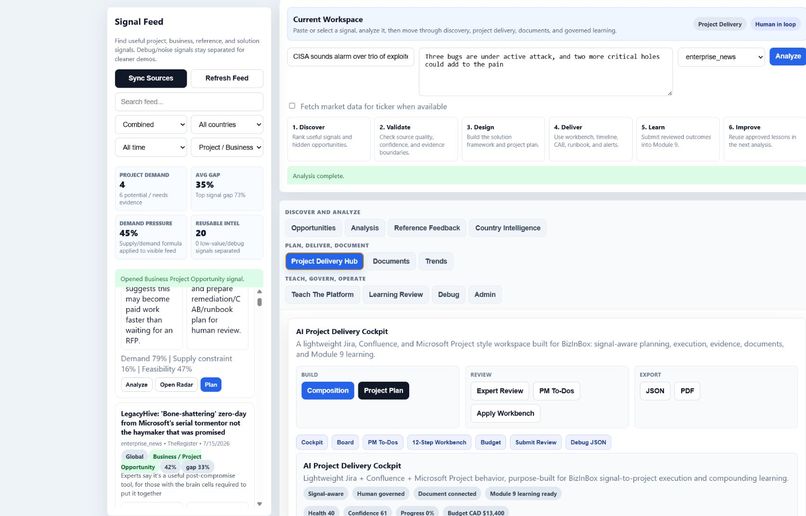Click the Composition build button
Image resolution: width=806 pixels, height=516 pixels.
coord(328,391)
